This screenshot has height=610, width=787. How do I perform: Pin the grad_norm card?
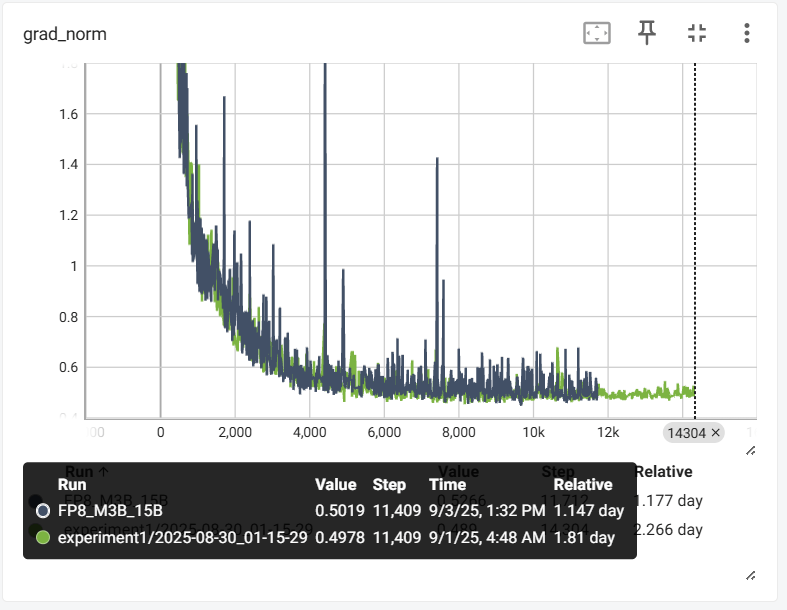click(646, 33)
